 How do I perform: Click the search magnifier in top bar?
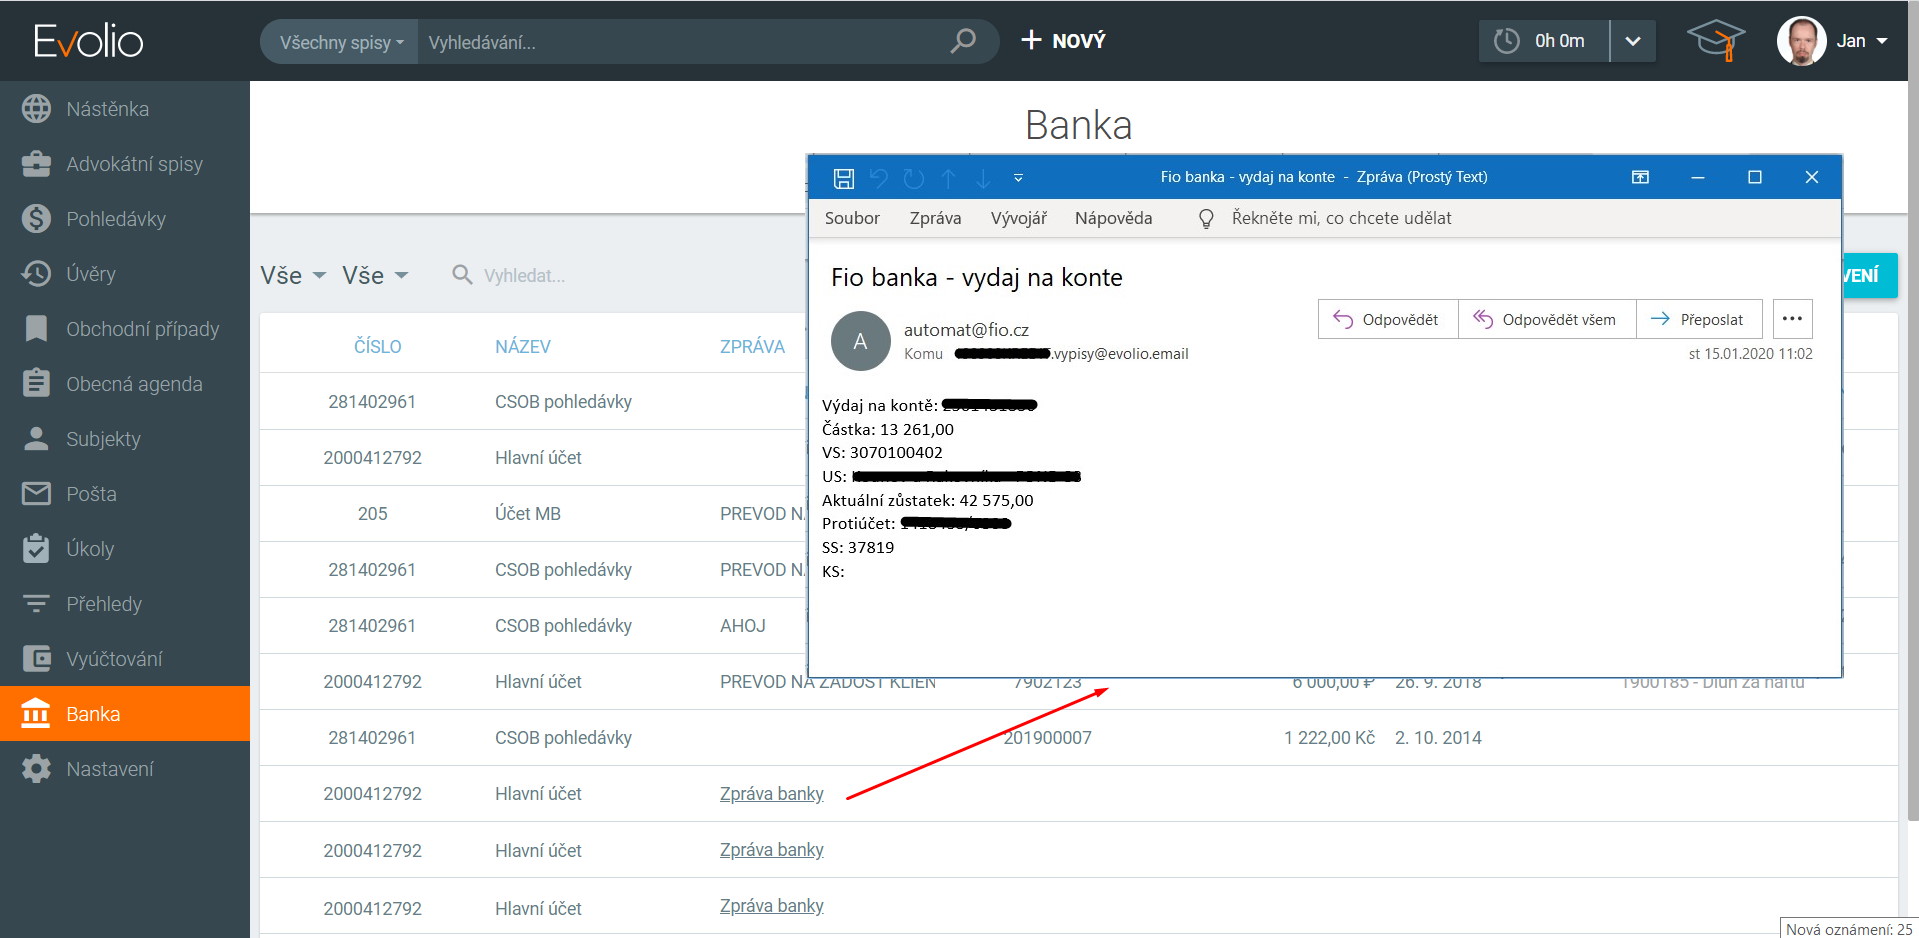click(962, 41)
